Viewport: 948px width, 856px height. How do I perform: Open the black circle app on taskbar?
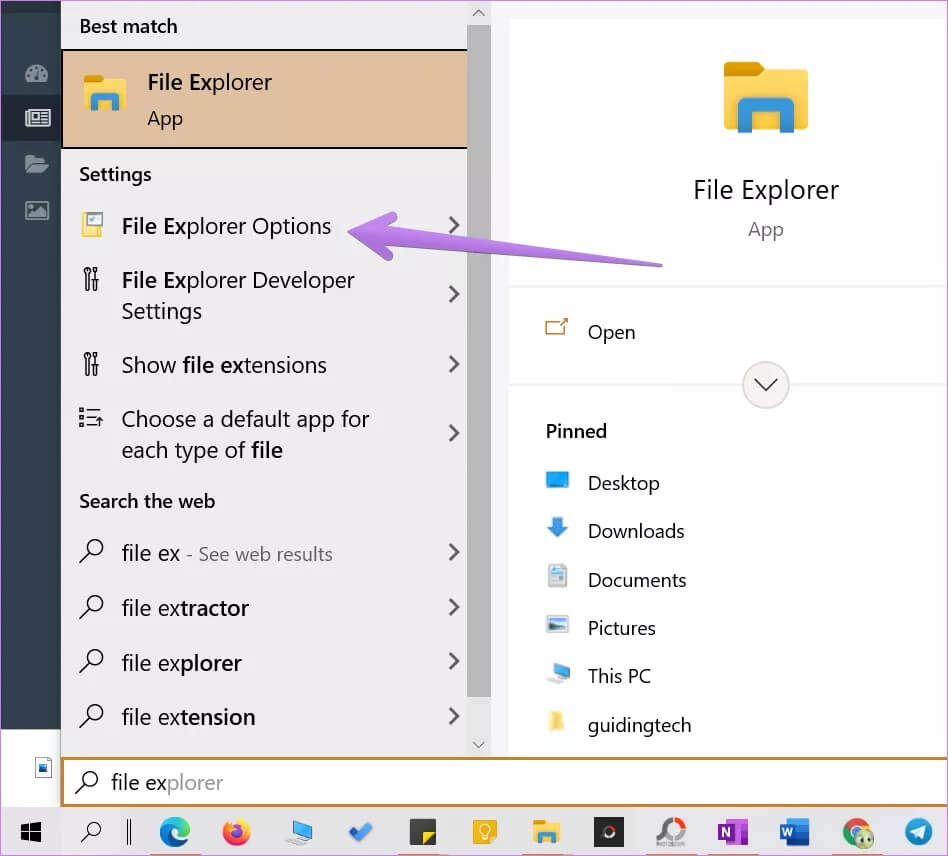click(x=609, y=832)
